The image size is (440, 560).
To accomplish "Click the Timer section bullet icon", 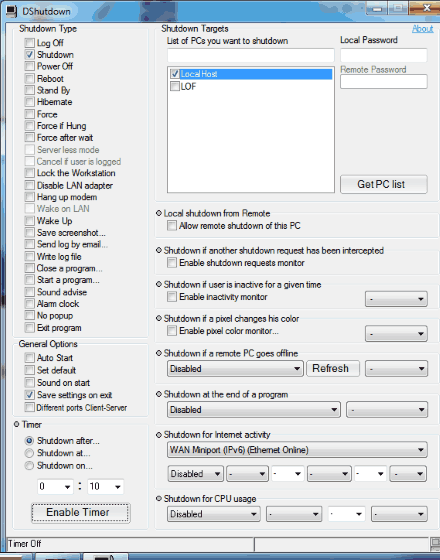I will (x=16, y=424).
